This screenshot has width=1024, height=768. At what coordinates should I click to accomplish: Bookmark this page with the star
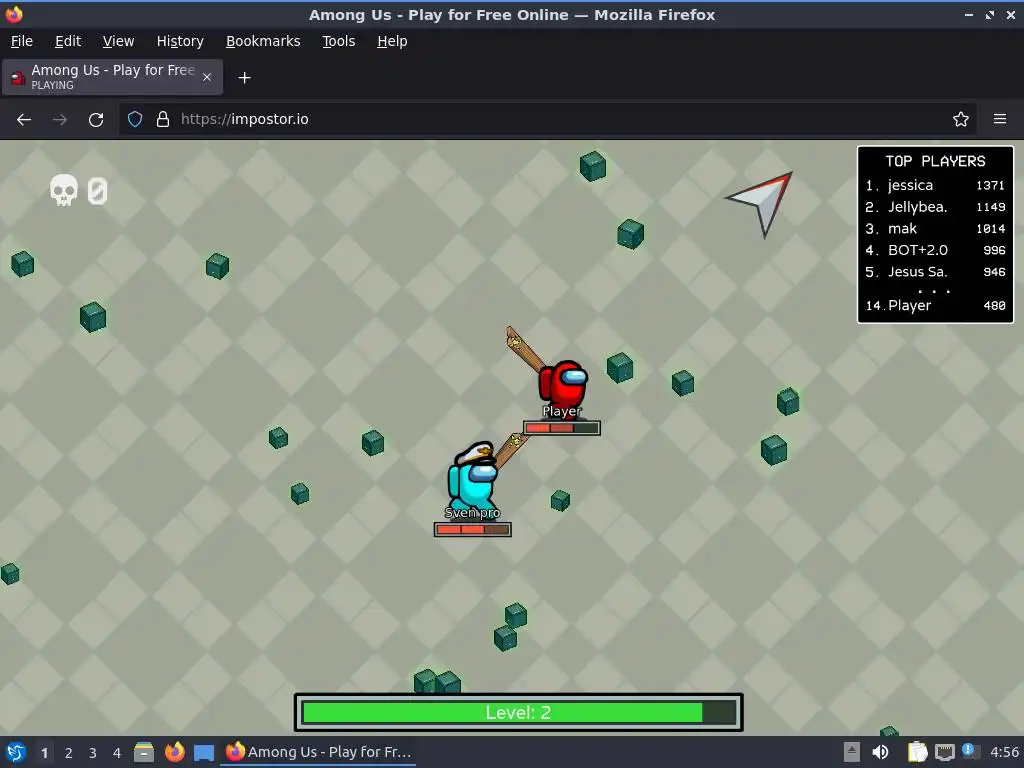pyautogui.click(x=961, y=120)
